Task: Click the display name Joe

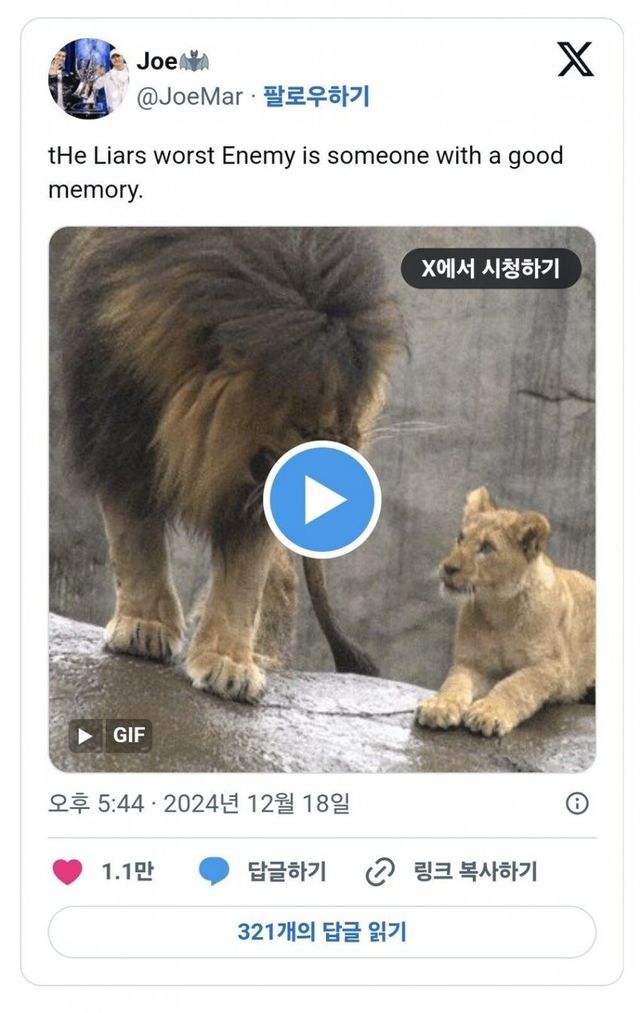Action: click(x=157, y=61)
